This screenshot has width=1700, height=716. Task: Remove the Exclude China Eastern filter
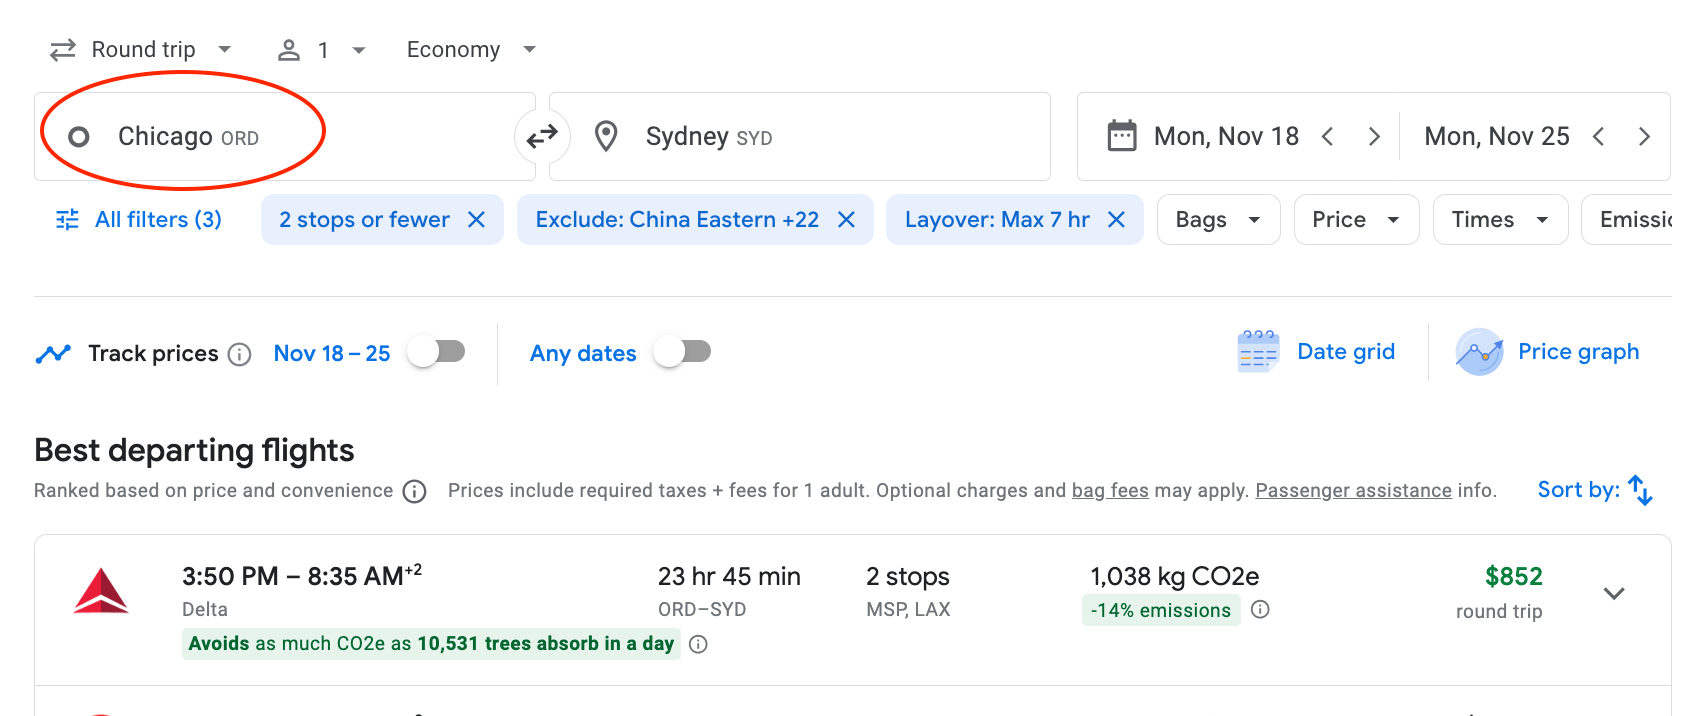pos(846,220)
